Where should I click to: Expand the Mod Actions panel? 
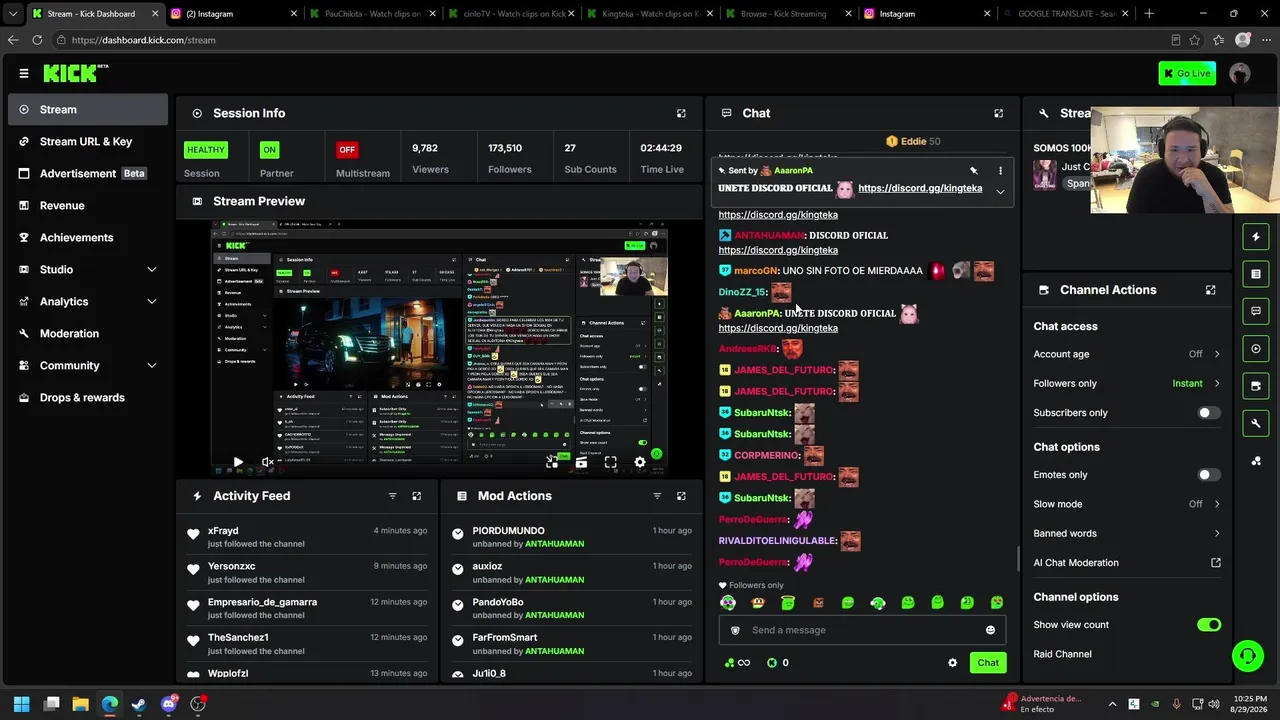click(x=681, y=496)
